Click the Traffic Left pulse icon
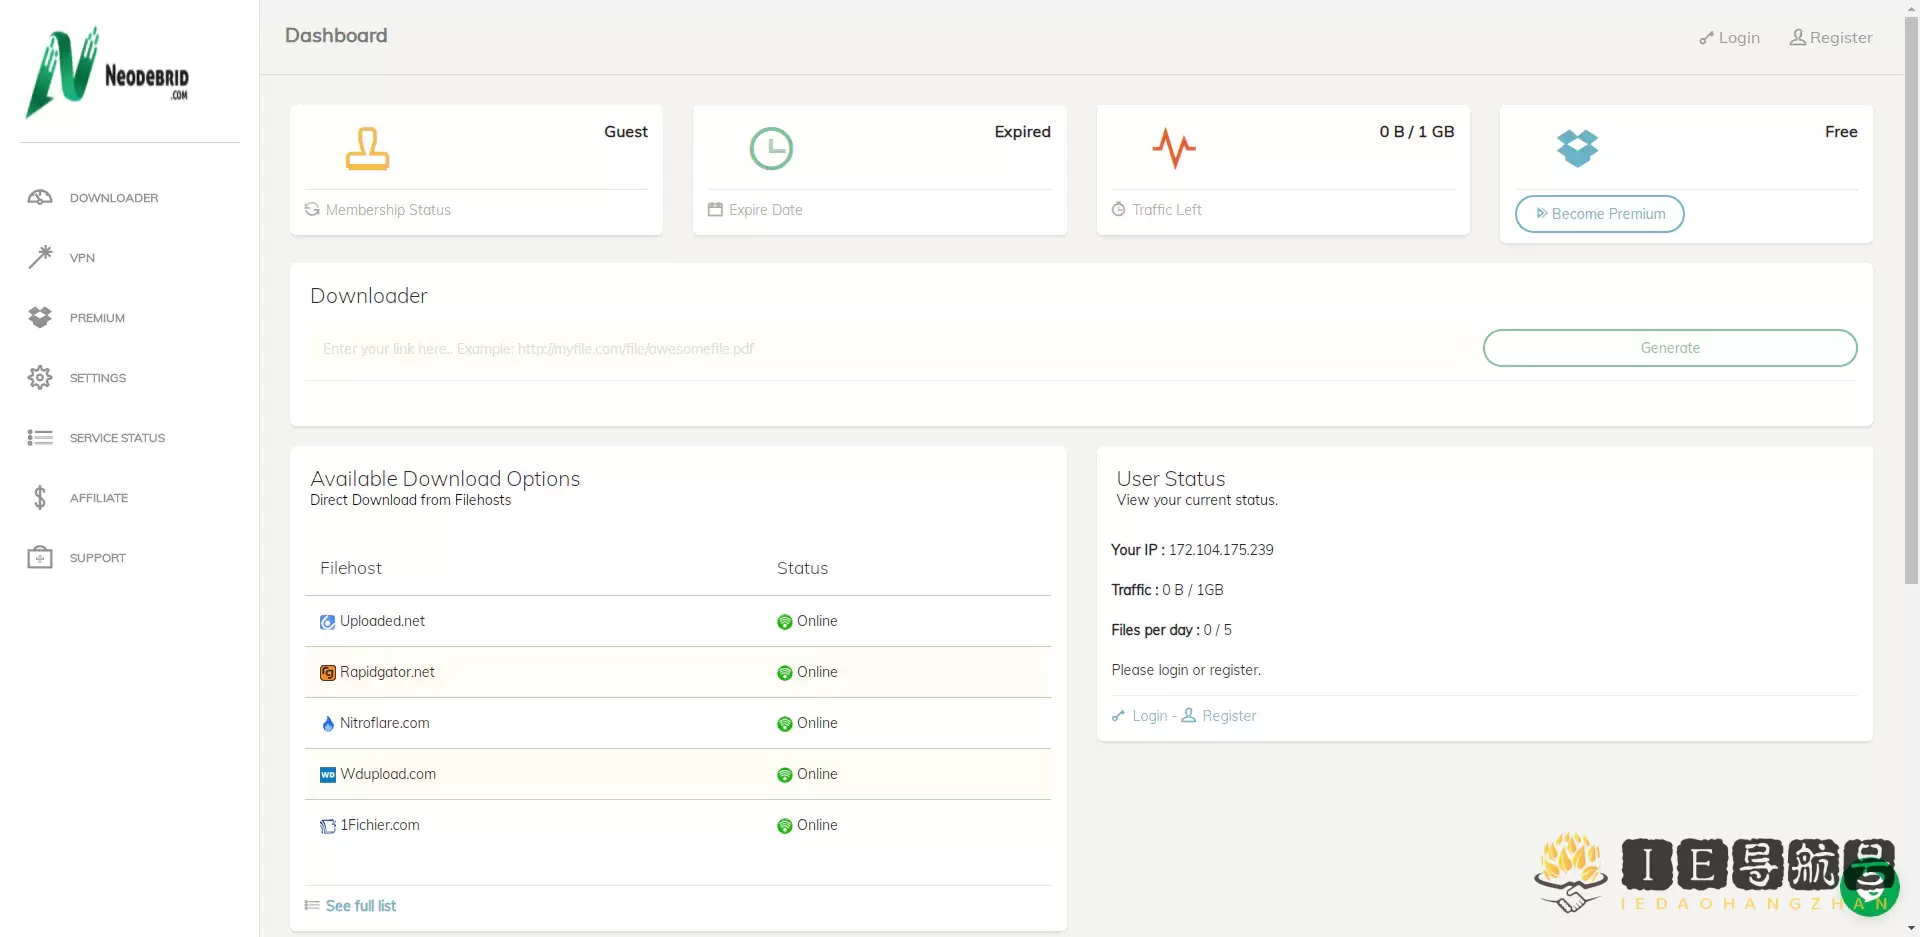 (x=1174, y=149)
